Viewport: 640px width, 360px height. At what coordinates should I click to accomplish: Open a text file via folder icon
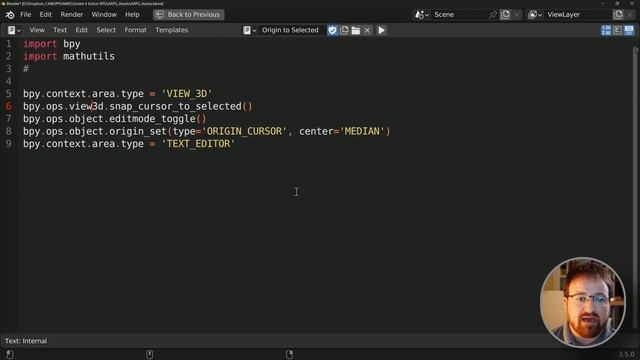coord(356,30)
